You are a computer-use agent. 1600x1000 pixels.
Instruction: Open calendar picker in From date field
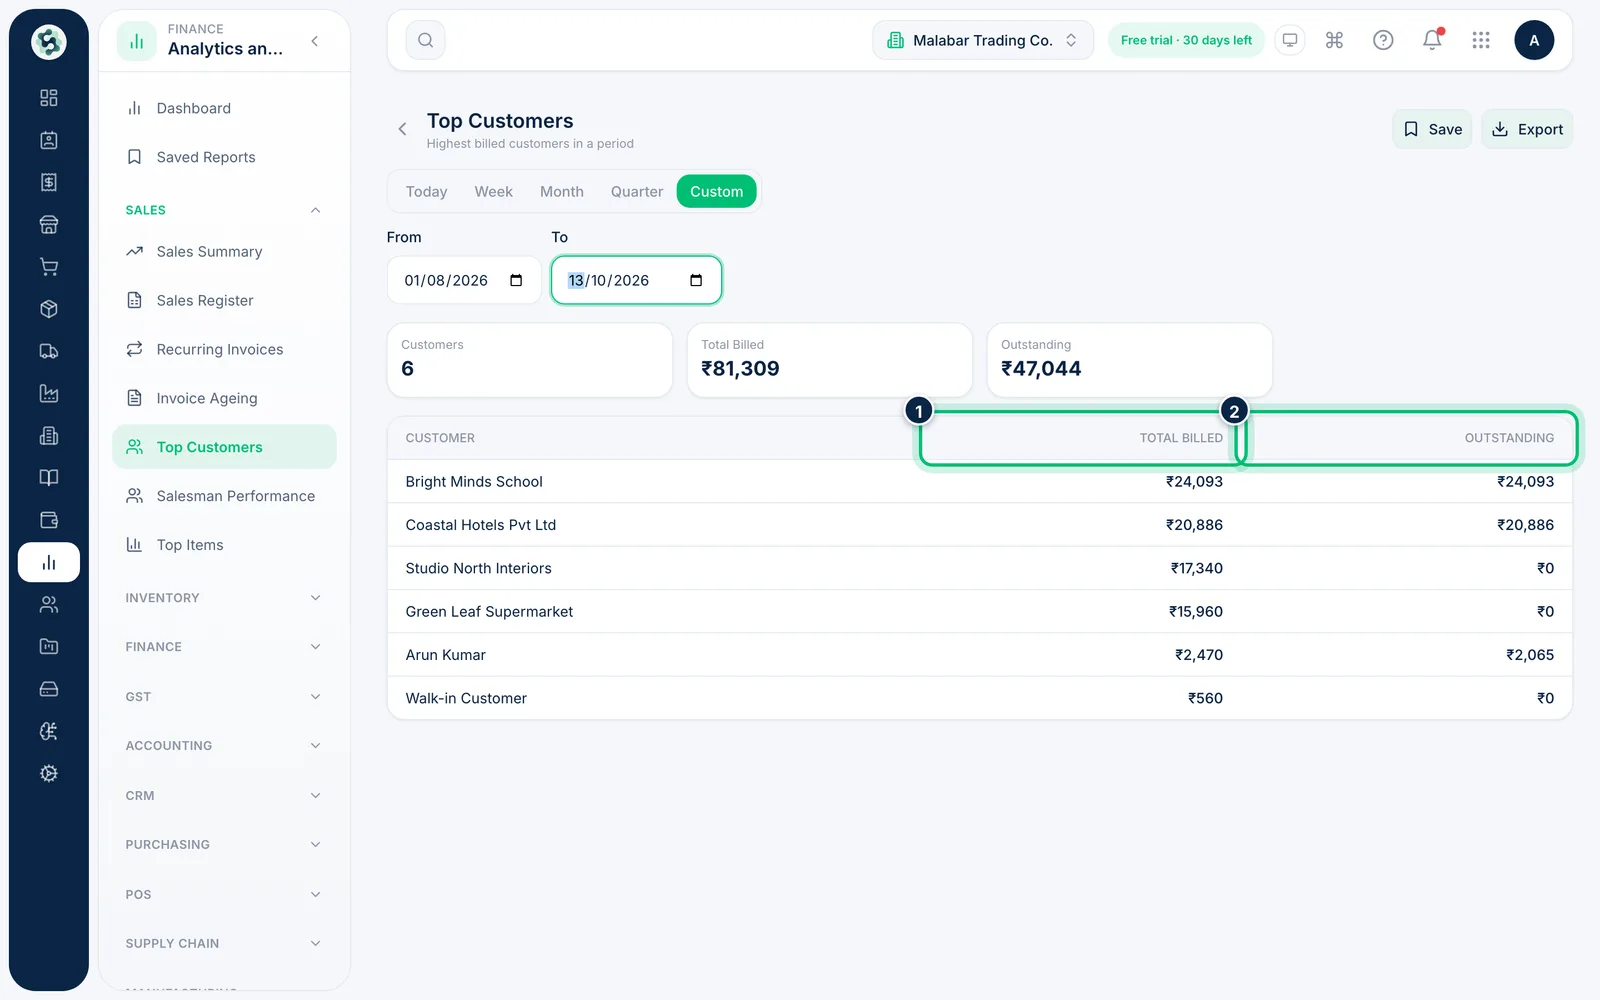tap(516, 280)
